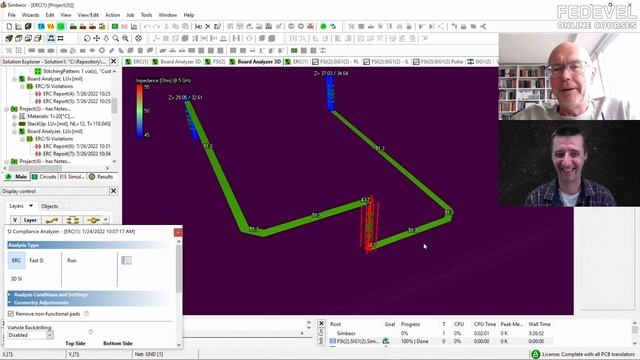Click the via column icon in Display control
Image resolution: width=640 pixels, height=360 pixels.
click(93, 220)
